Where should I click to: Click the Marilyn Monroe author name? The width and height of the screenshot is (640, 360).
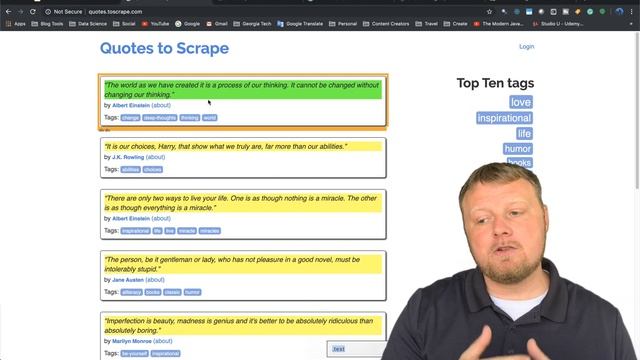(x=132, y=341)
